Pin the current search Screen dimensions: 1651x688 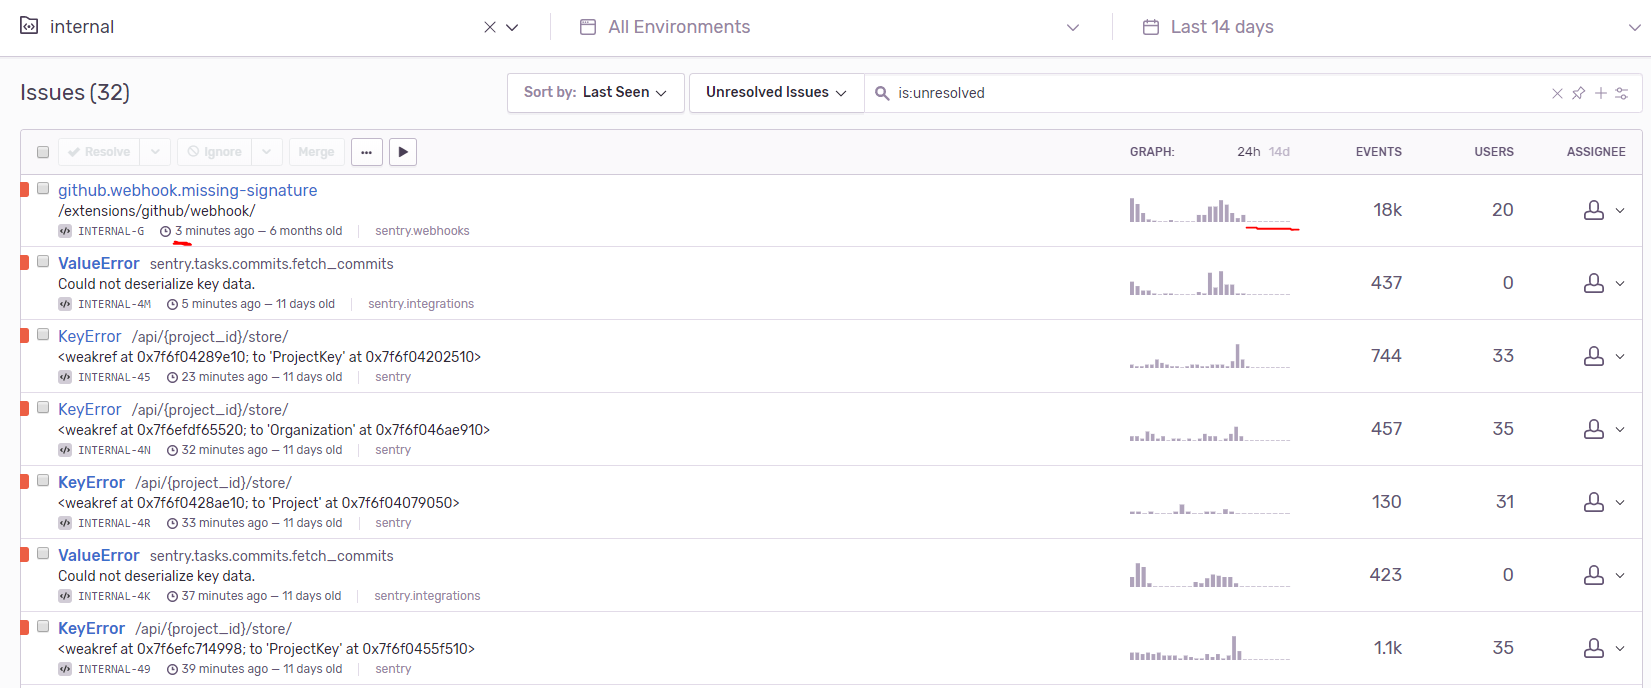click(x=1578, y=93)
